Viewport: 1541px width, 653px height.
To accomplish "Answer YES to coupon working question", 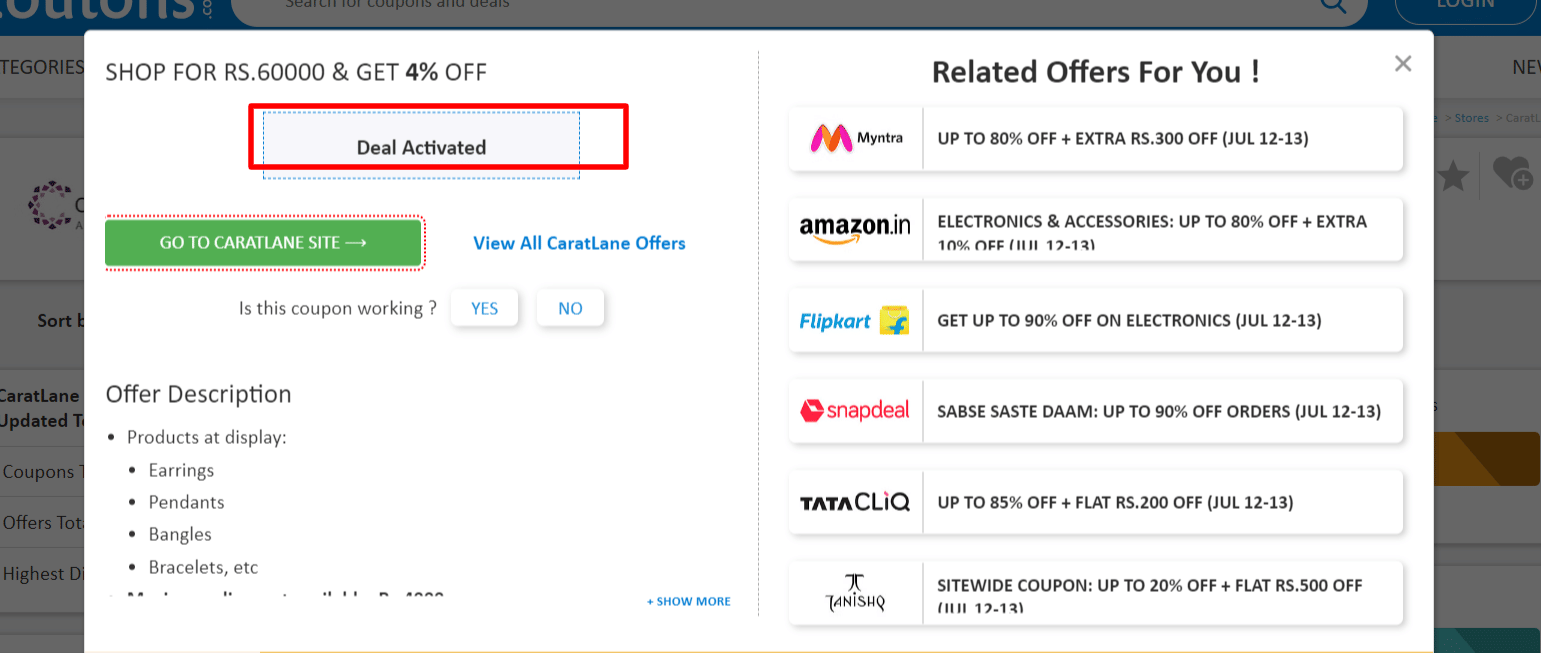I will click(x=484, y=308).
